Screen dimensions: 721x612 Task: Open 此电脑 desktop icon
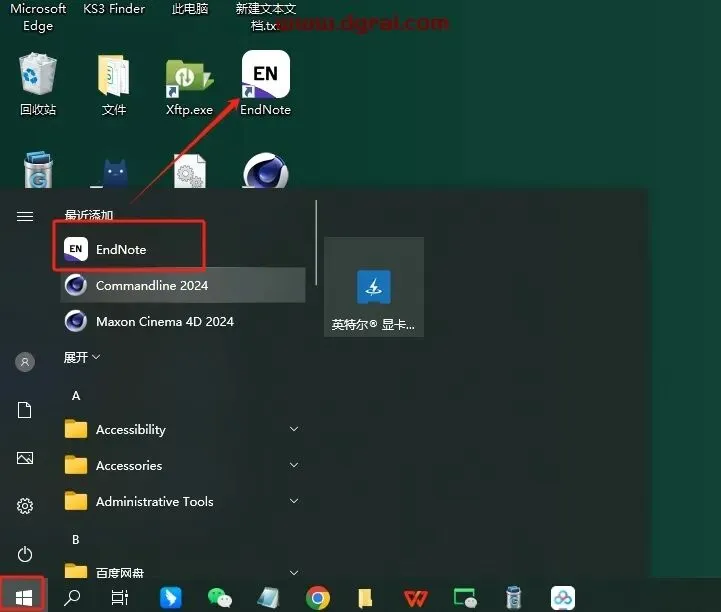[189, 9]
